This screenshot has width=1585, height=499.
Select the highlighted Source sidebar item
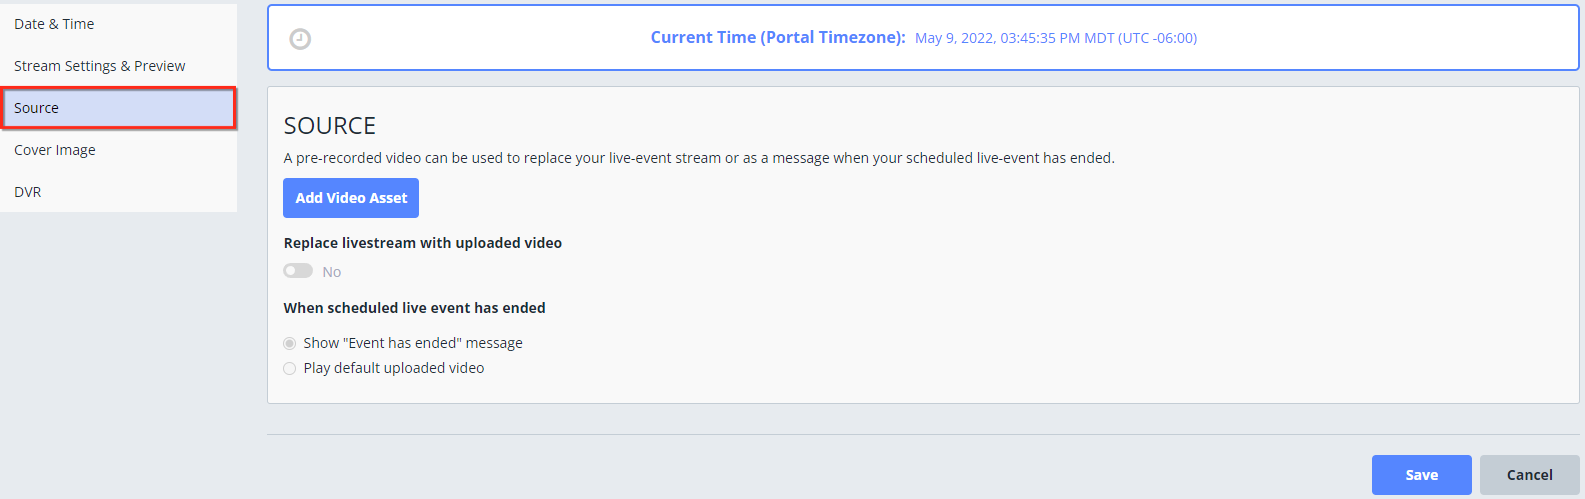pos(118,108)
